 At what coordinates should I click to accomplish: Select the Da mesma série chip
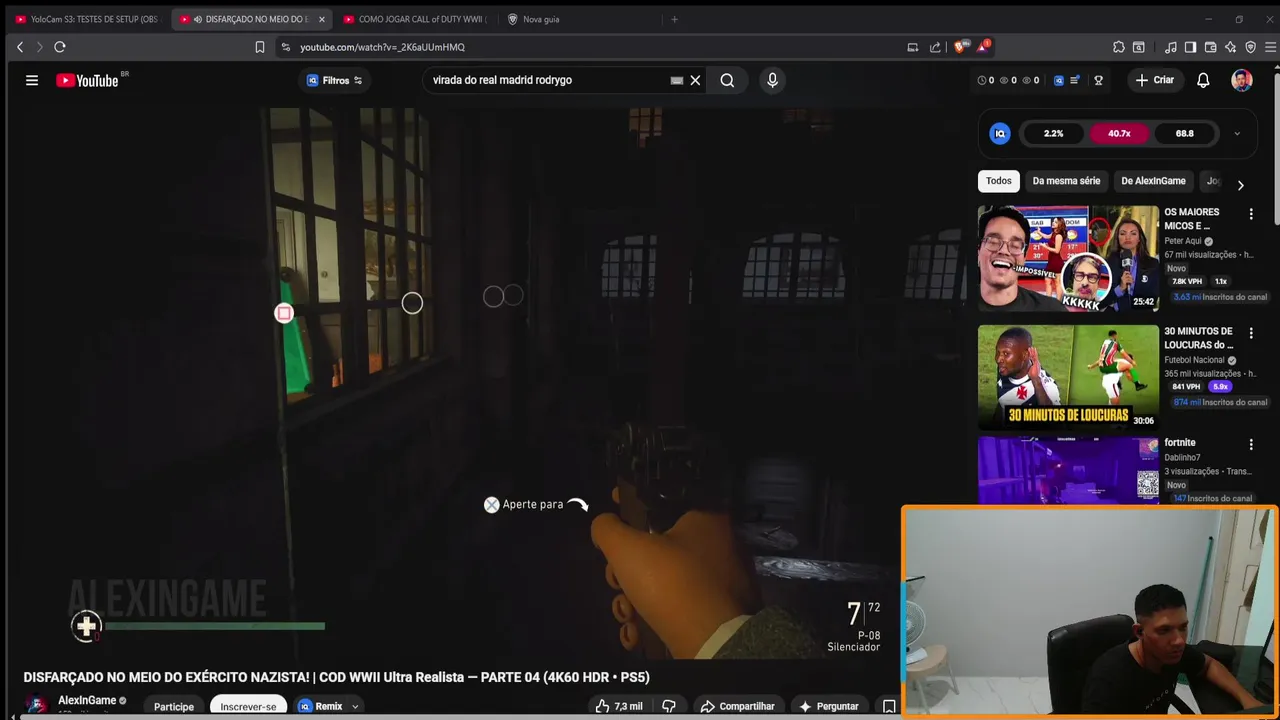click(1066, 181)
